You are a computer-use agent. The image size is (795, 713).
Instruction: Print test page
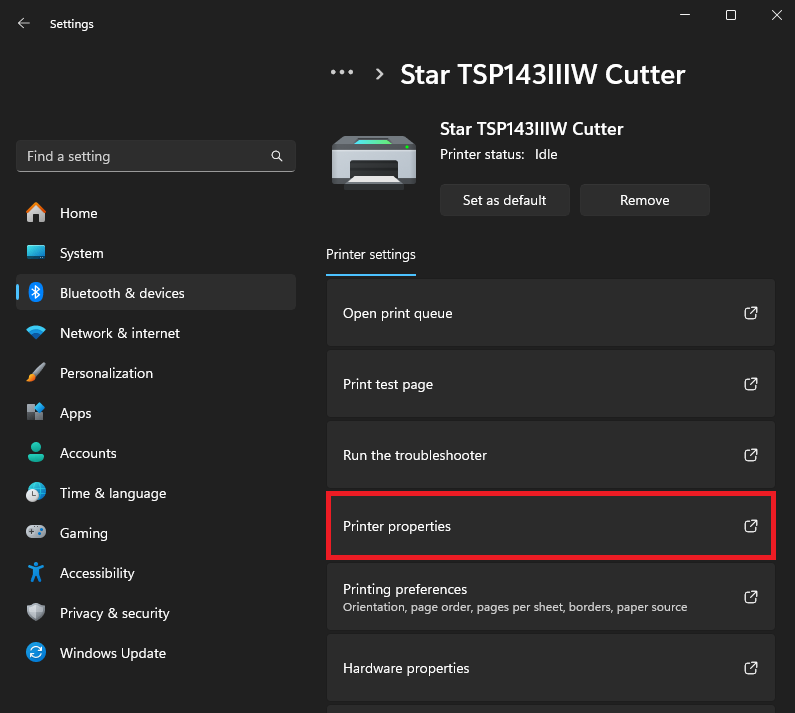(551, 384)
